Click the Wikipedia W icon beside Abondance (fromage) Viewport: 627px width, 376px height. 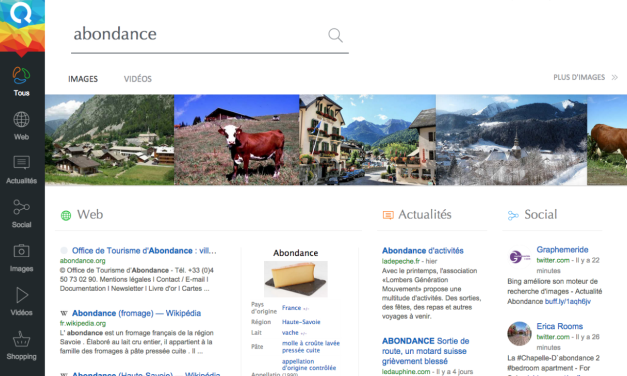[64, 313]
